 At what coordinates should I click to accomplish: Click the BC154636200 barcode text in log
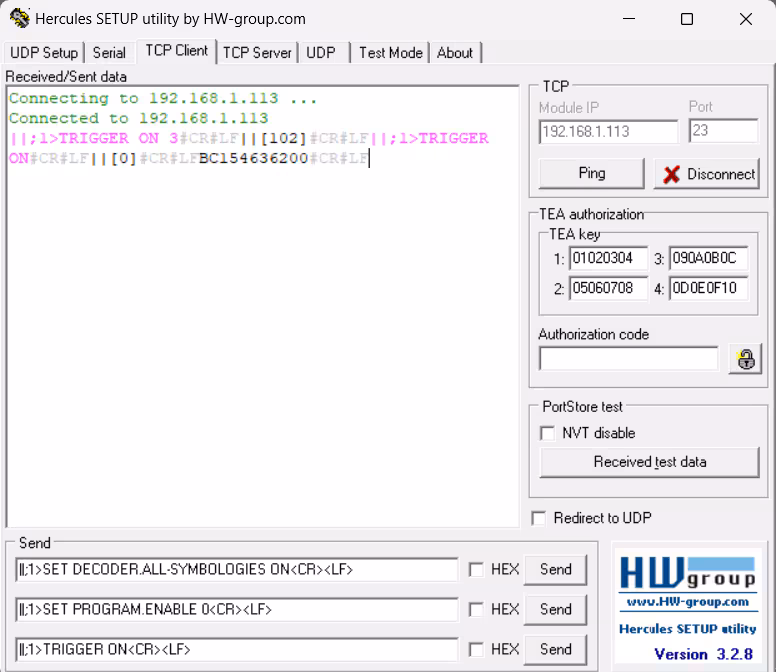(x=254, y=158)
